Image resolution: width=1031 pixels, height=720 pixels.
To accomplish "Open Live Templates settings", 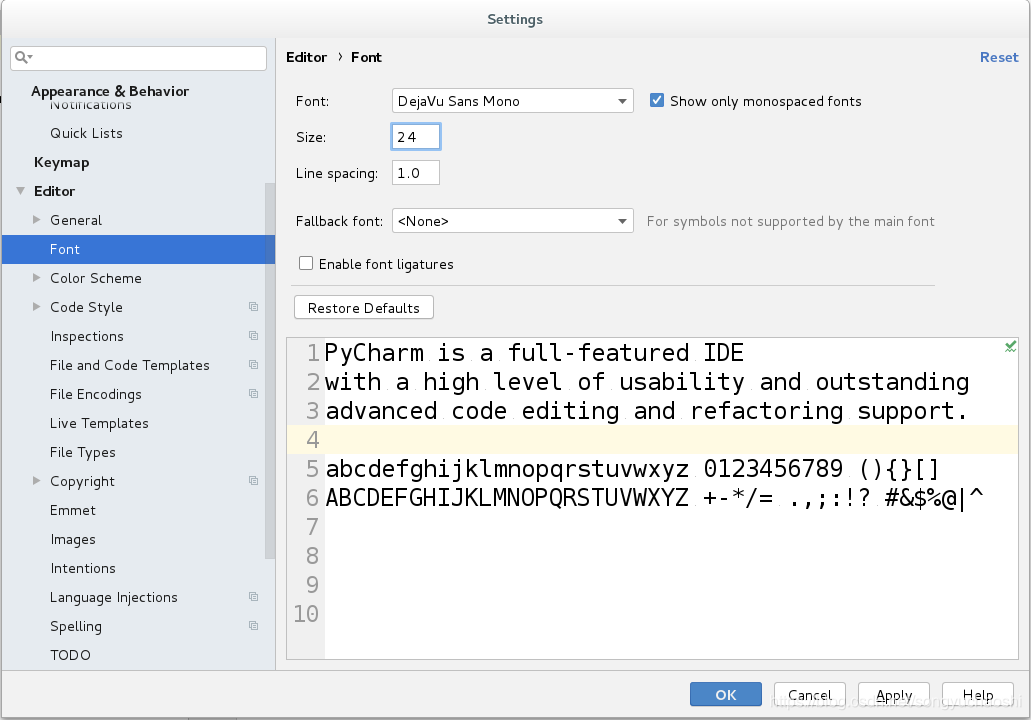I will 99,423.
